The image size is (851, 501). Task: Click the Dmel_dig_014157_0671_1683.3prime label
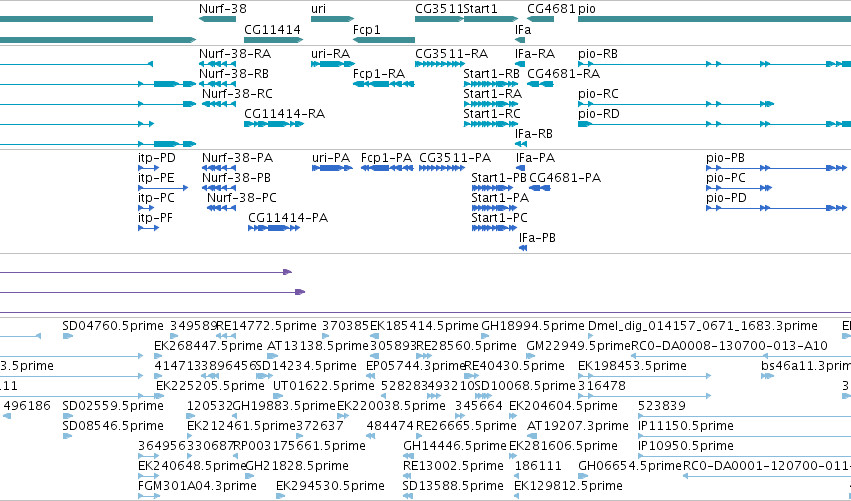click(703, 326)
